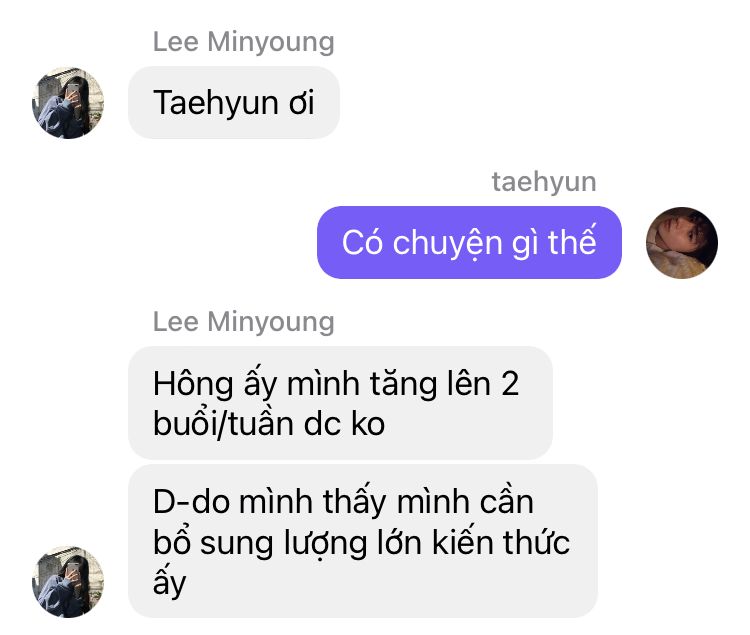Open Lee Minyoung's avatar beside 'Taehyun ơi'
This screenshot has height=635, width=750.
tap(68, 103)
